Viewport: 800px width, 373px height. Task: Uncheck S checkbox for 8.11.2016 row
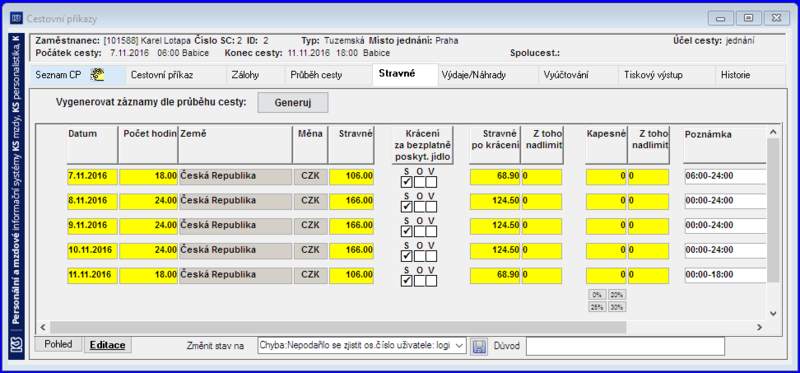coord(407,207)
